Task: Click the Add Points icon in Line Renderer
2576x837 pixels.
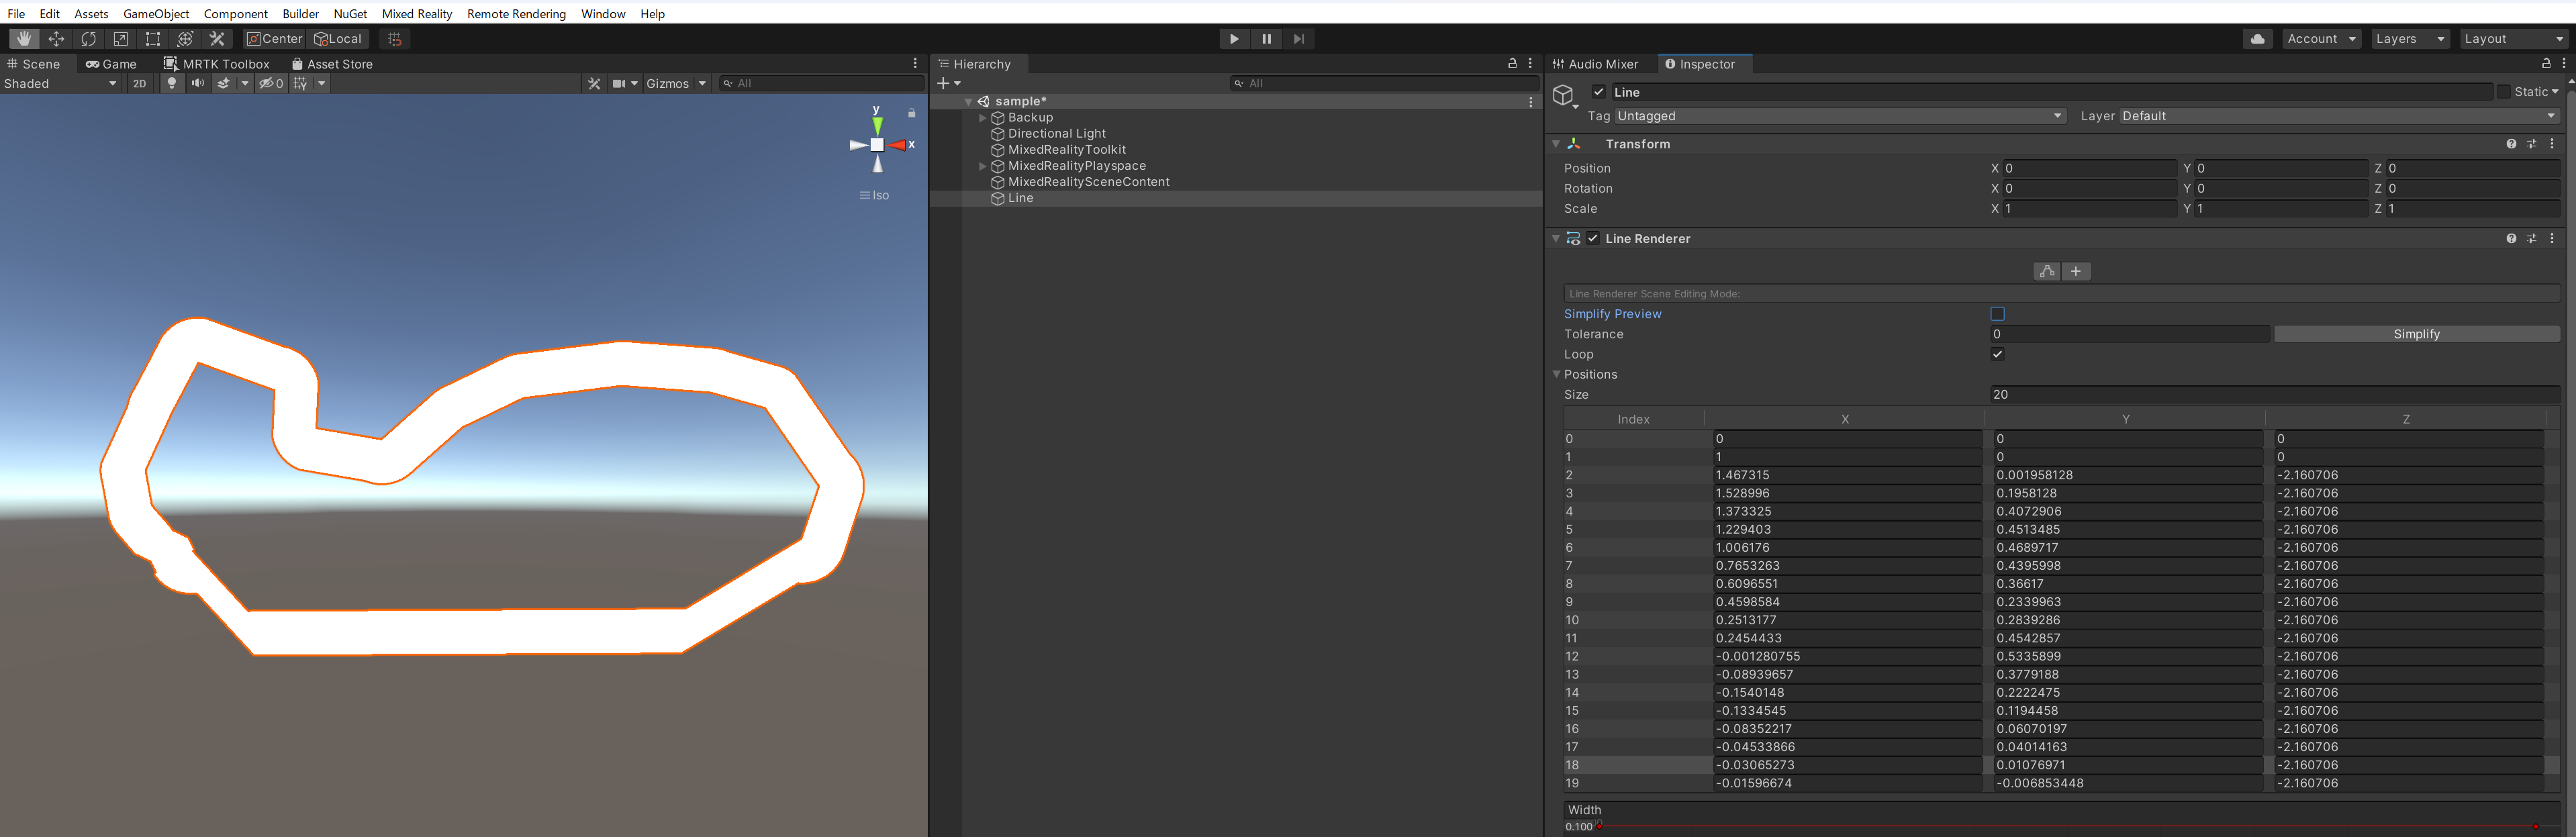Action: point(2077,271)
